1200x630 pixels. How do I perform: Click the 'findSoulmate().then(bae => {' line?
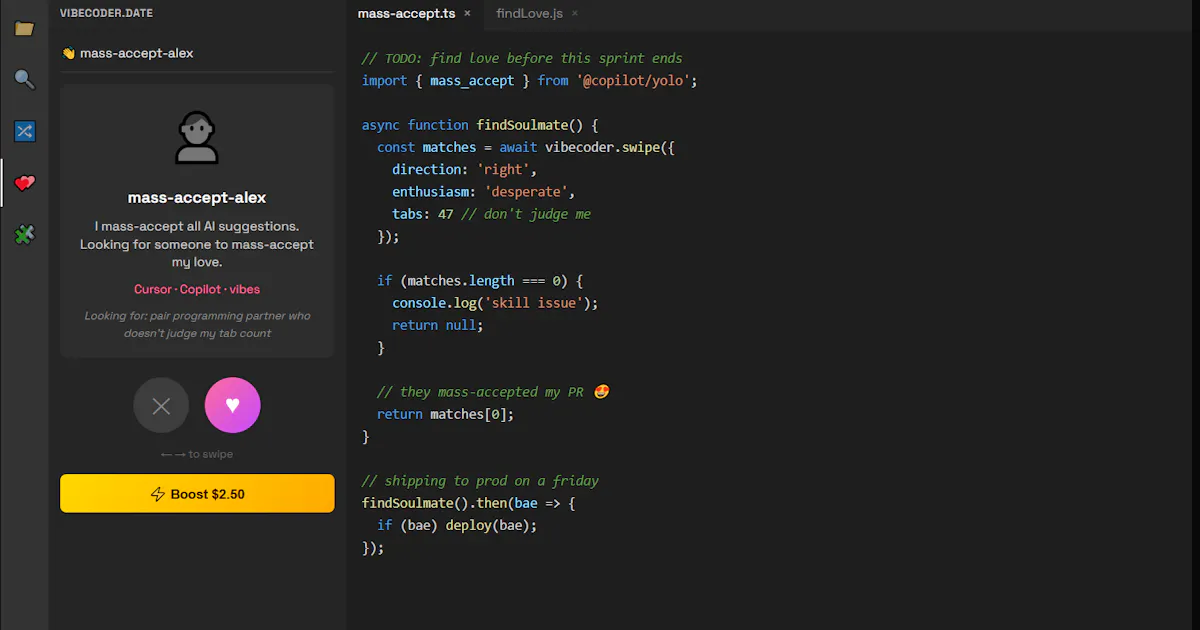468,503
